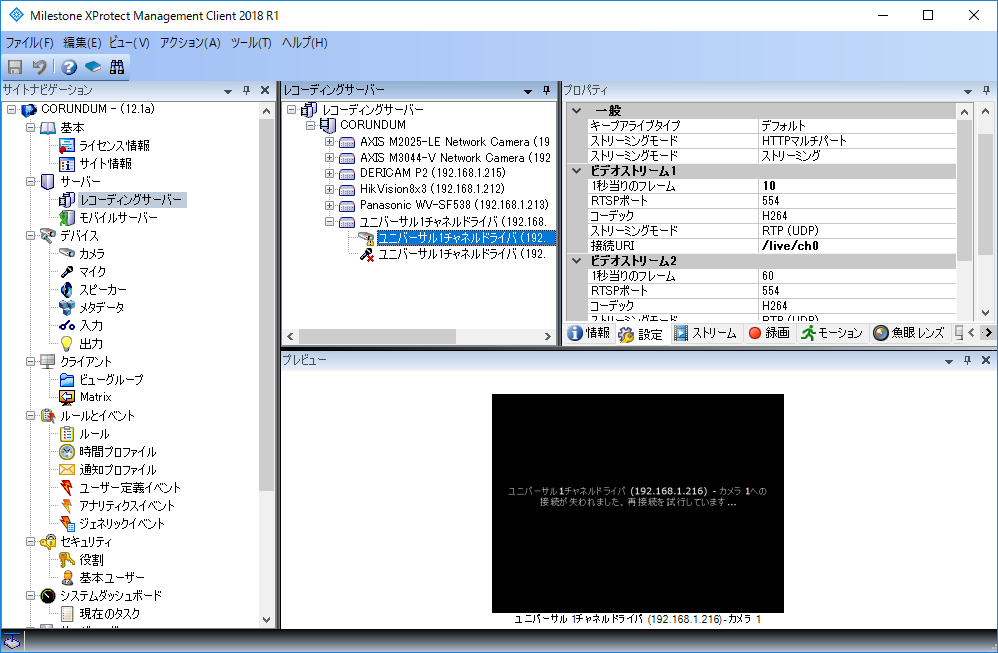Click the 出力 light bulb icon

click(x=67, y=344)
